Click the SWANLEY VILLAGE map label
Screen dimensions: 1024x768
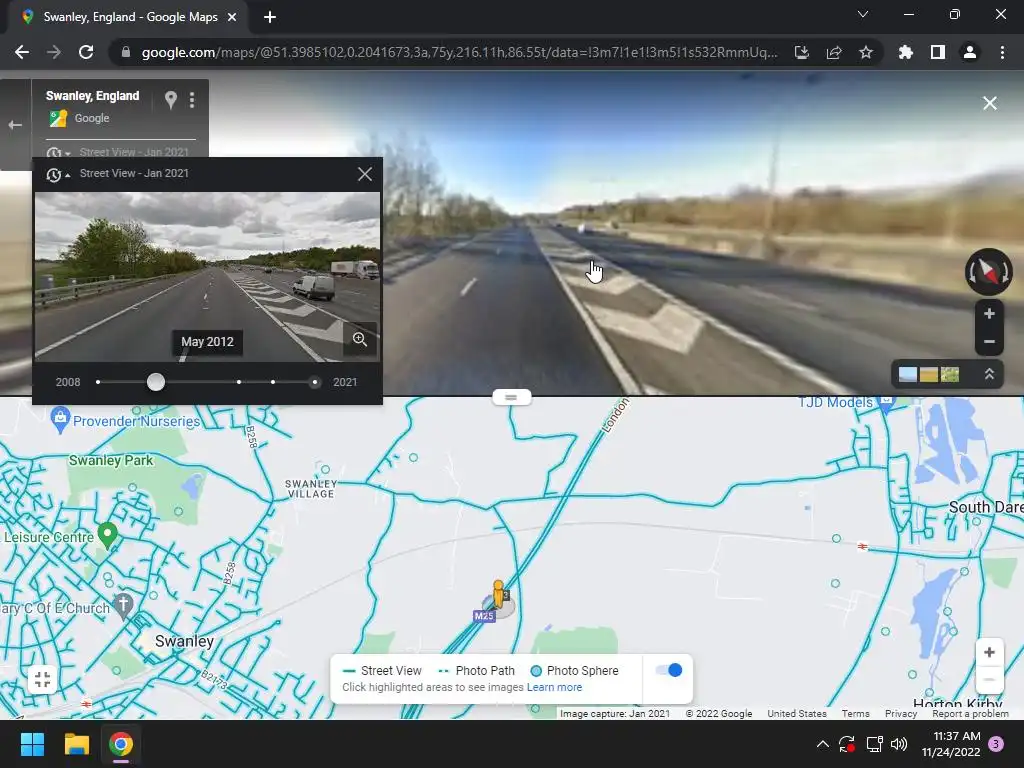(x=311, y=488)
